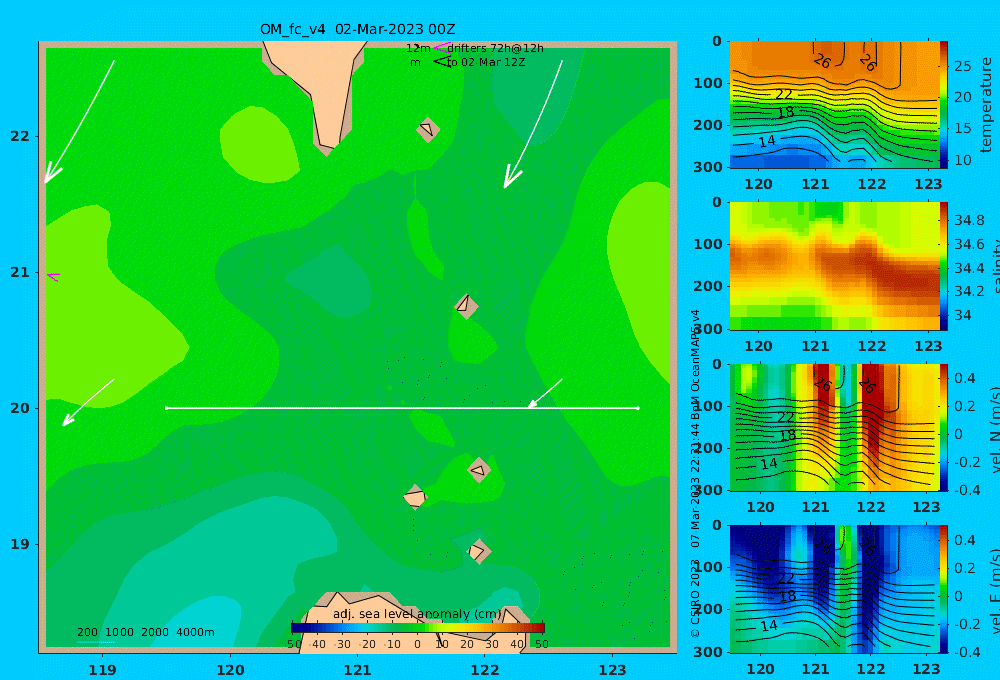Image resolution: width=1000 pixels, height=680 pixels.
Task: Click the salinity cross-section plot
Action: (835, 267)
